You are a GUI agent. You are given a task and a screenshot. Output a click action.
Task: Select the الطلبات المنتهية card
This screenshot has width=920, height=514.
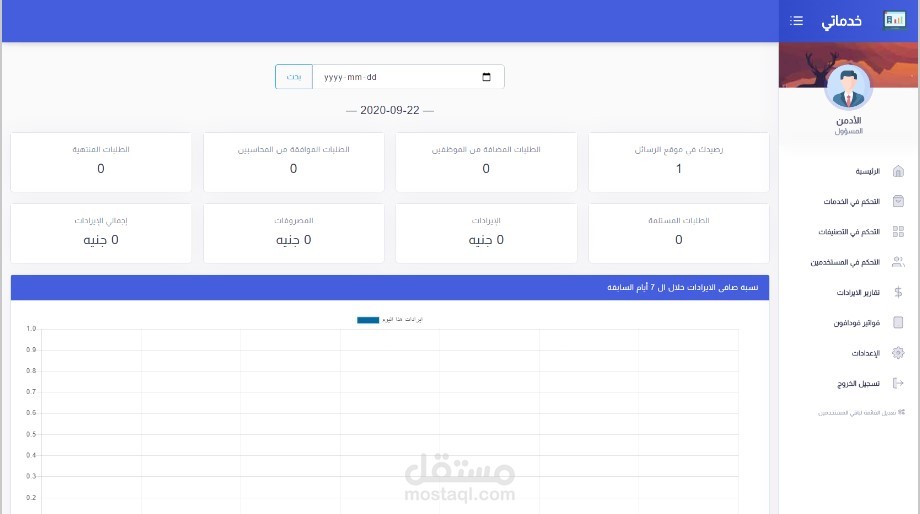pos(101,162)
